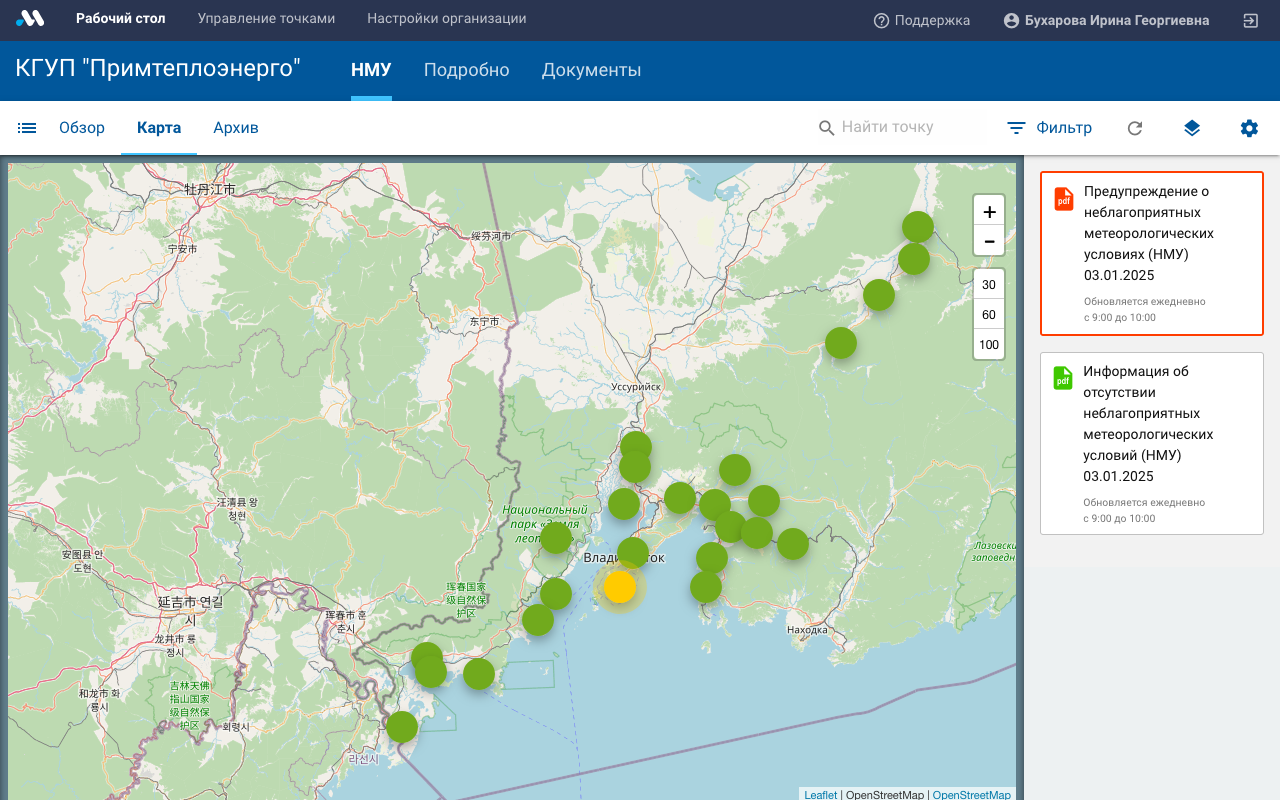Click the search magnifier icon
This screenshot has height=800, width=1280.
tap(826, 128)
